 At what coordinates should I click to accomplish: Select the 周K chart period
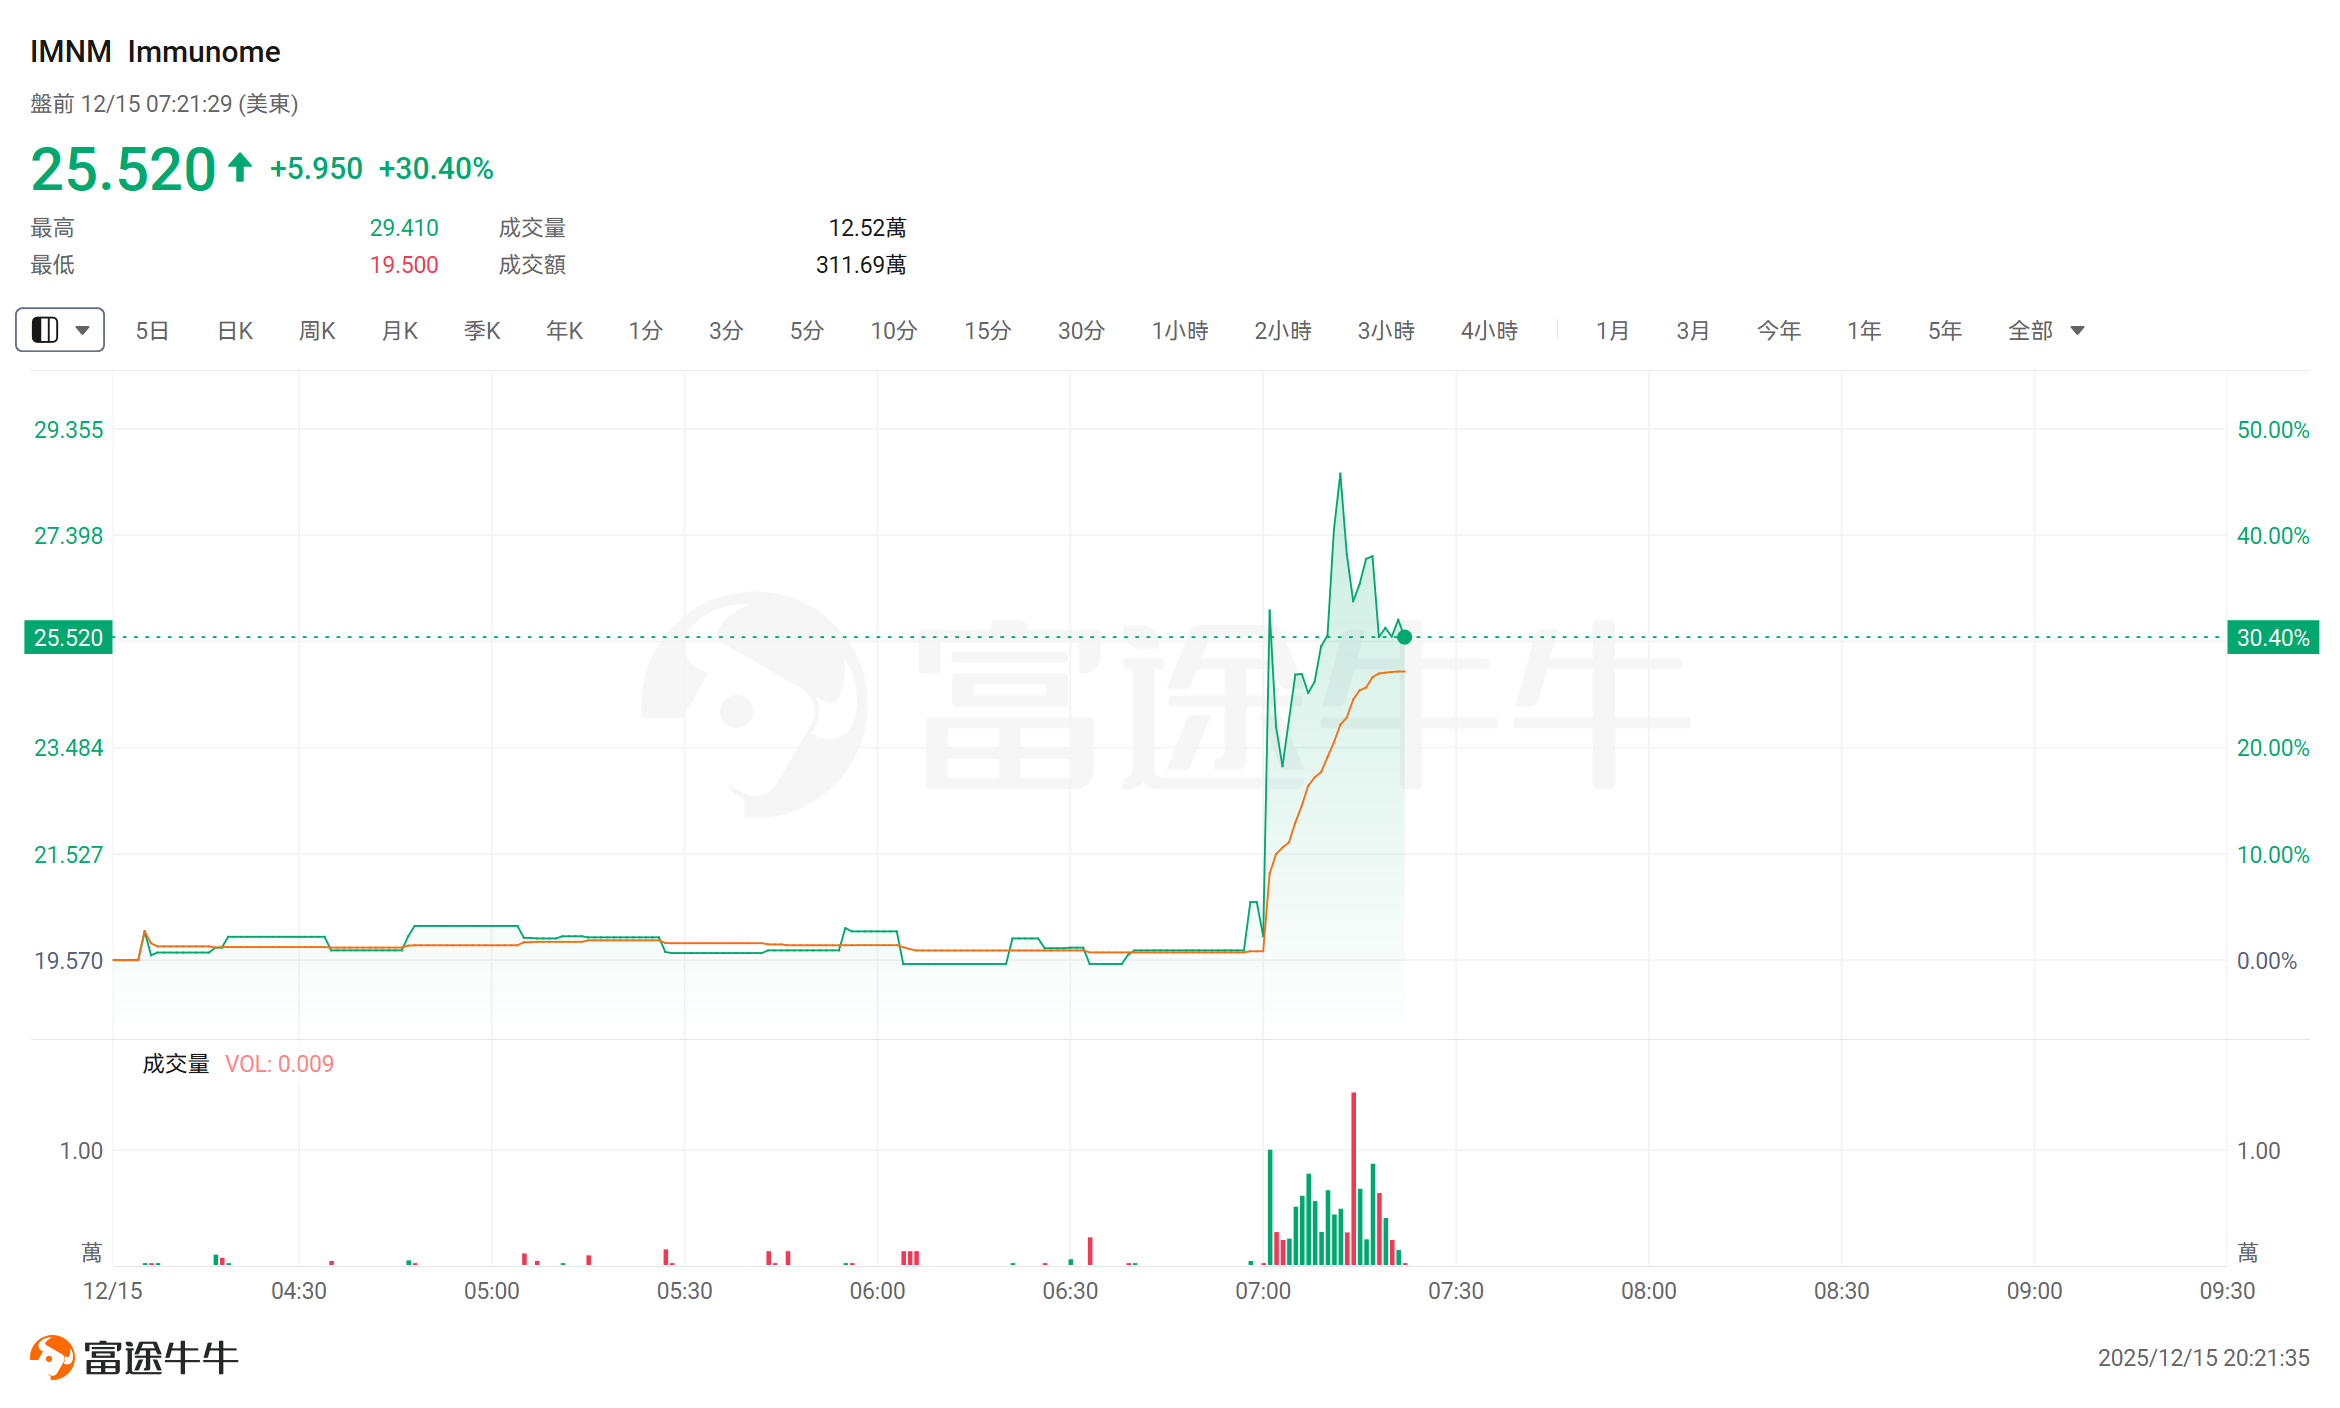click(x=317, y=330)
